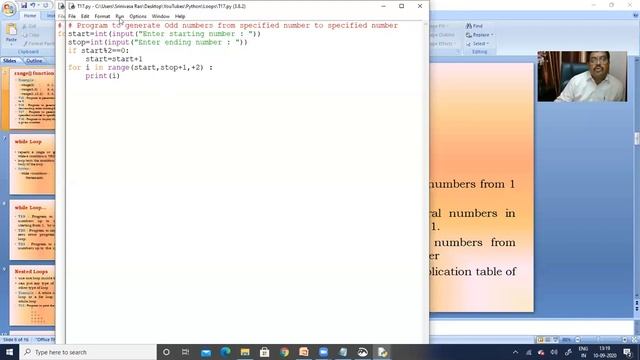Click Redo icon in PowerPoint quick access toolbar
Screen dimensions: 640x360
[45, 5]
